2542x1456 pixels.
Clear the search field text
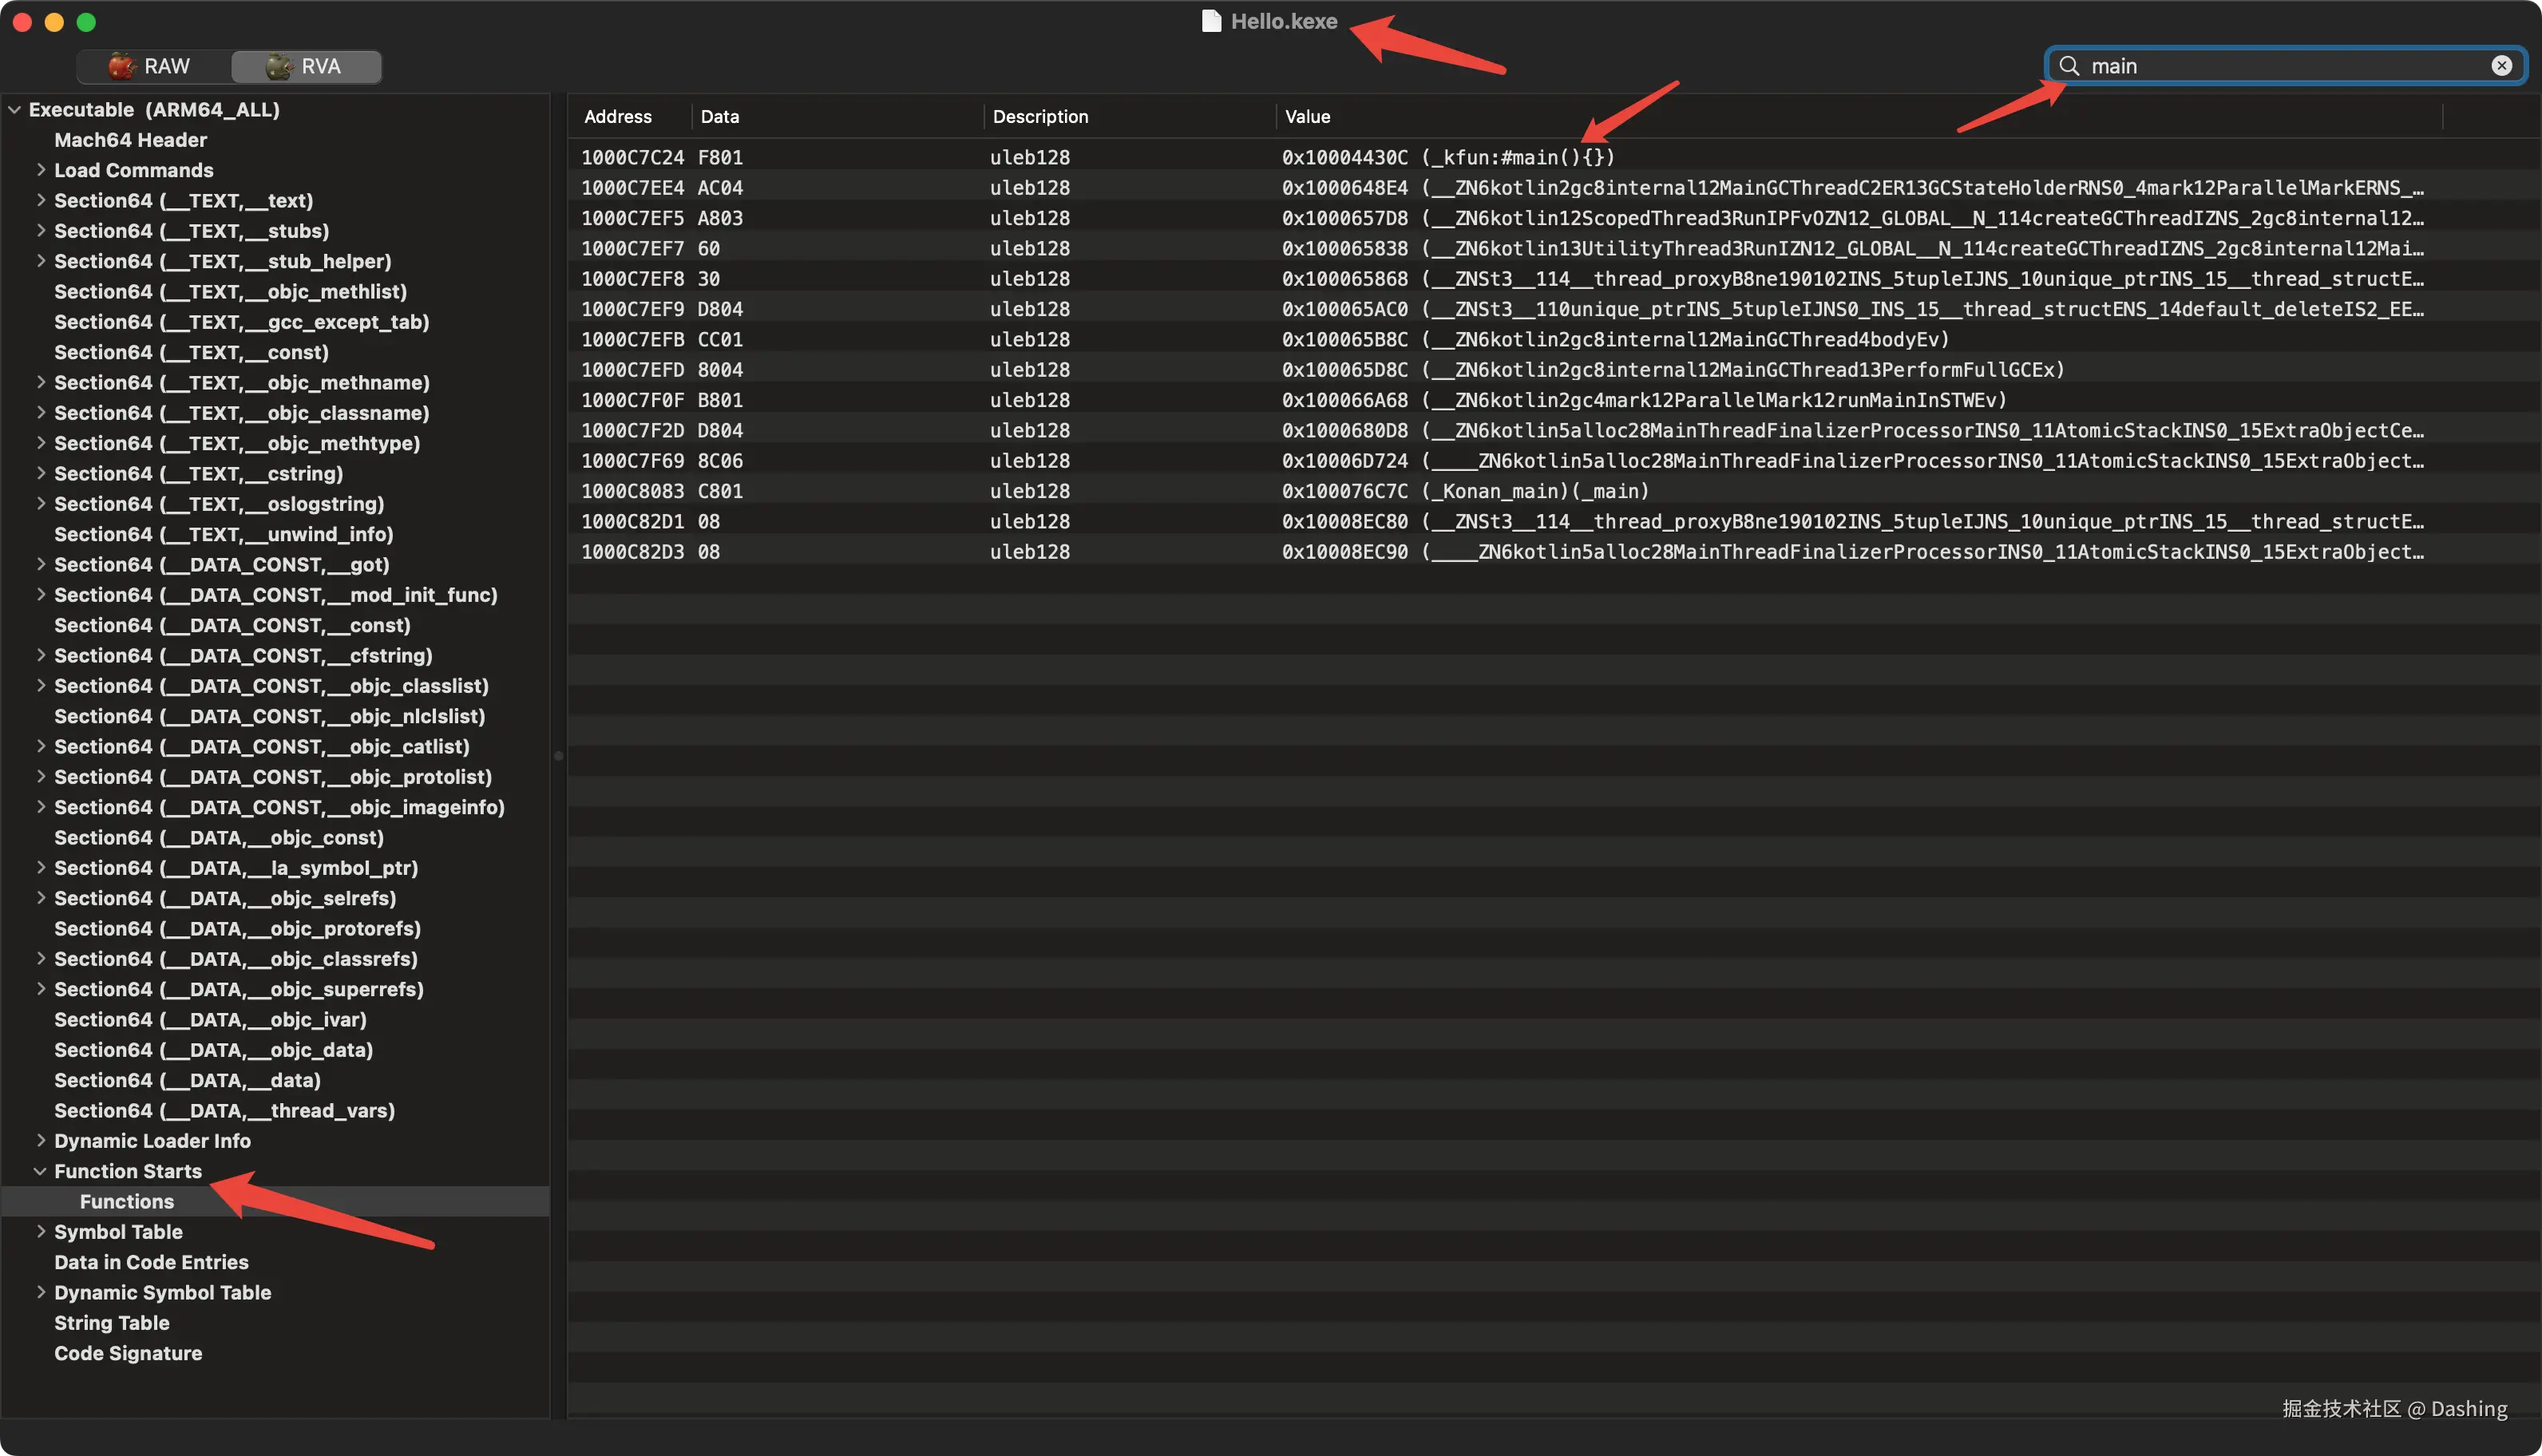coord(2502,66)
